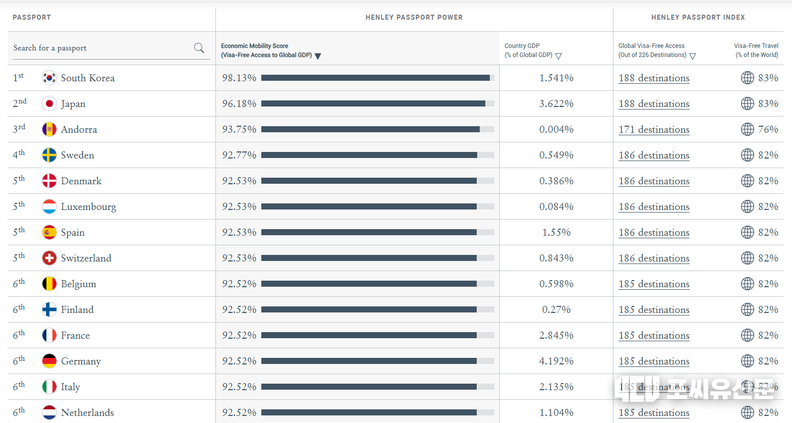Click the Search for a passport field
This screenshot has height=423, width=792.
coord(100,48)
